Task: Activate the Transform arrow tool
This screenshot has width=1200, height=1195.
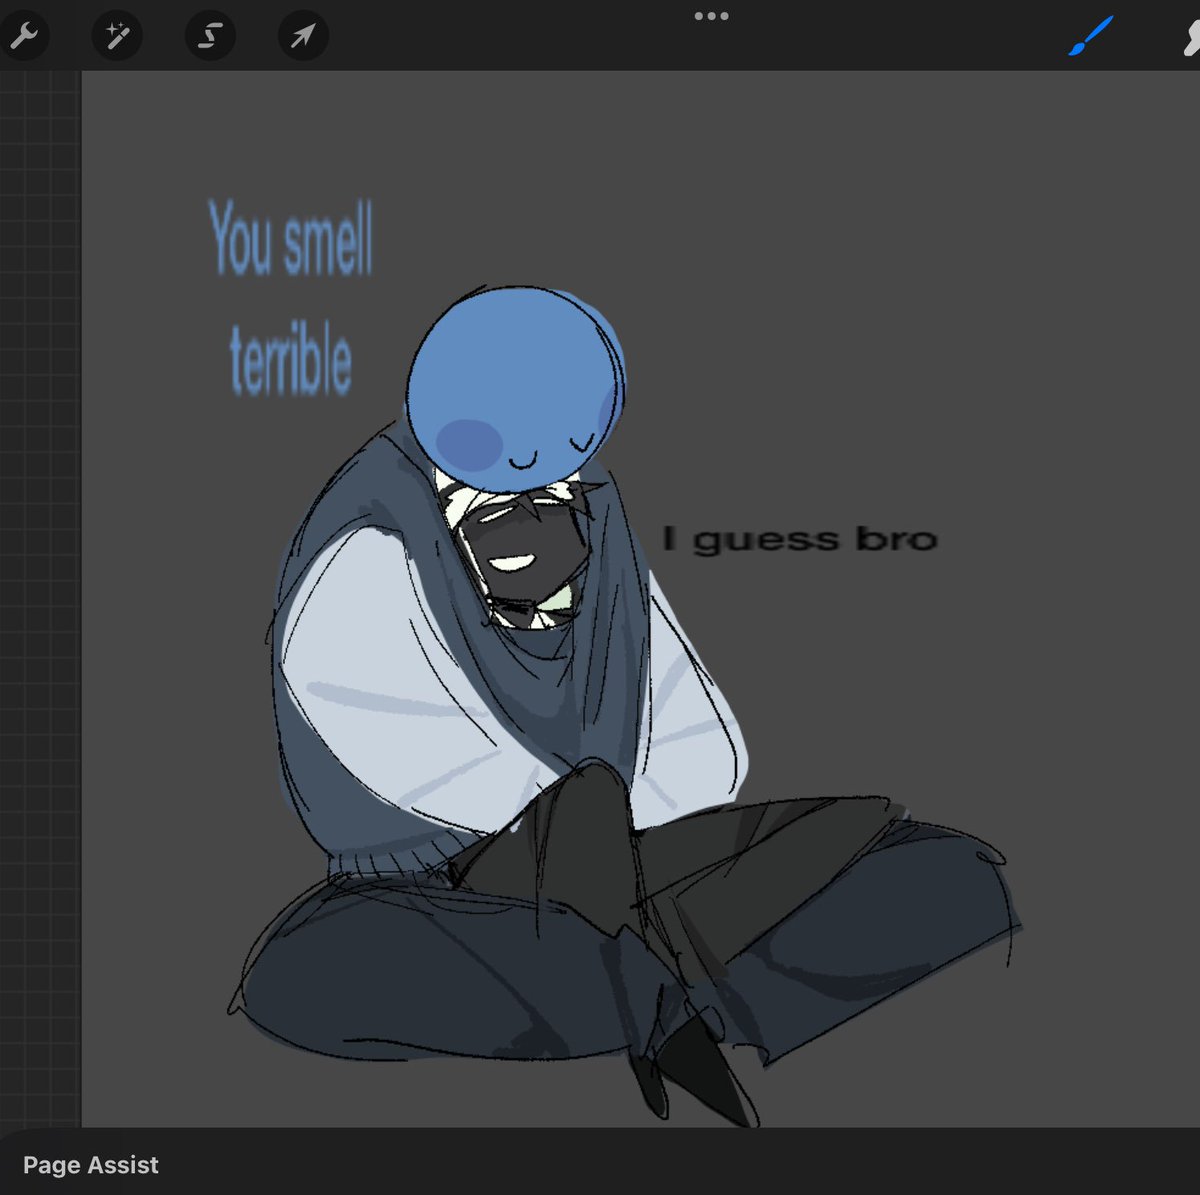Action: pyautogui.click(x=303, y=37)
